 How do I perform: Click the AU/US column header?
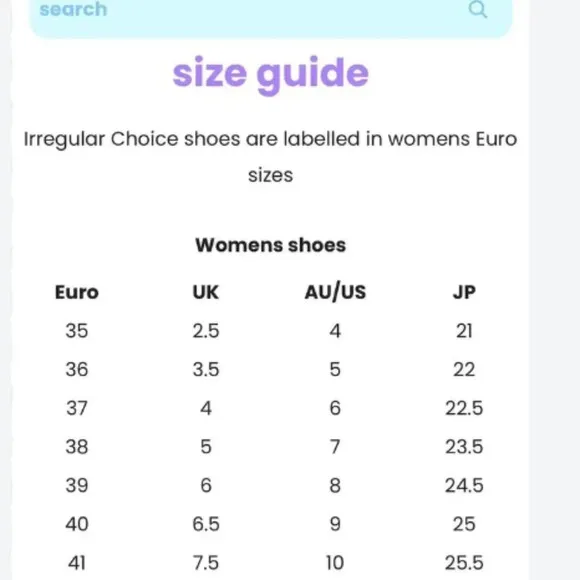click(x=335, y=292)
